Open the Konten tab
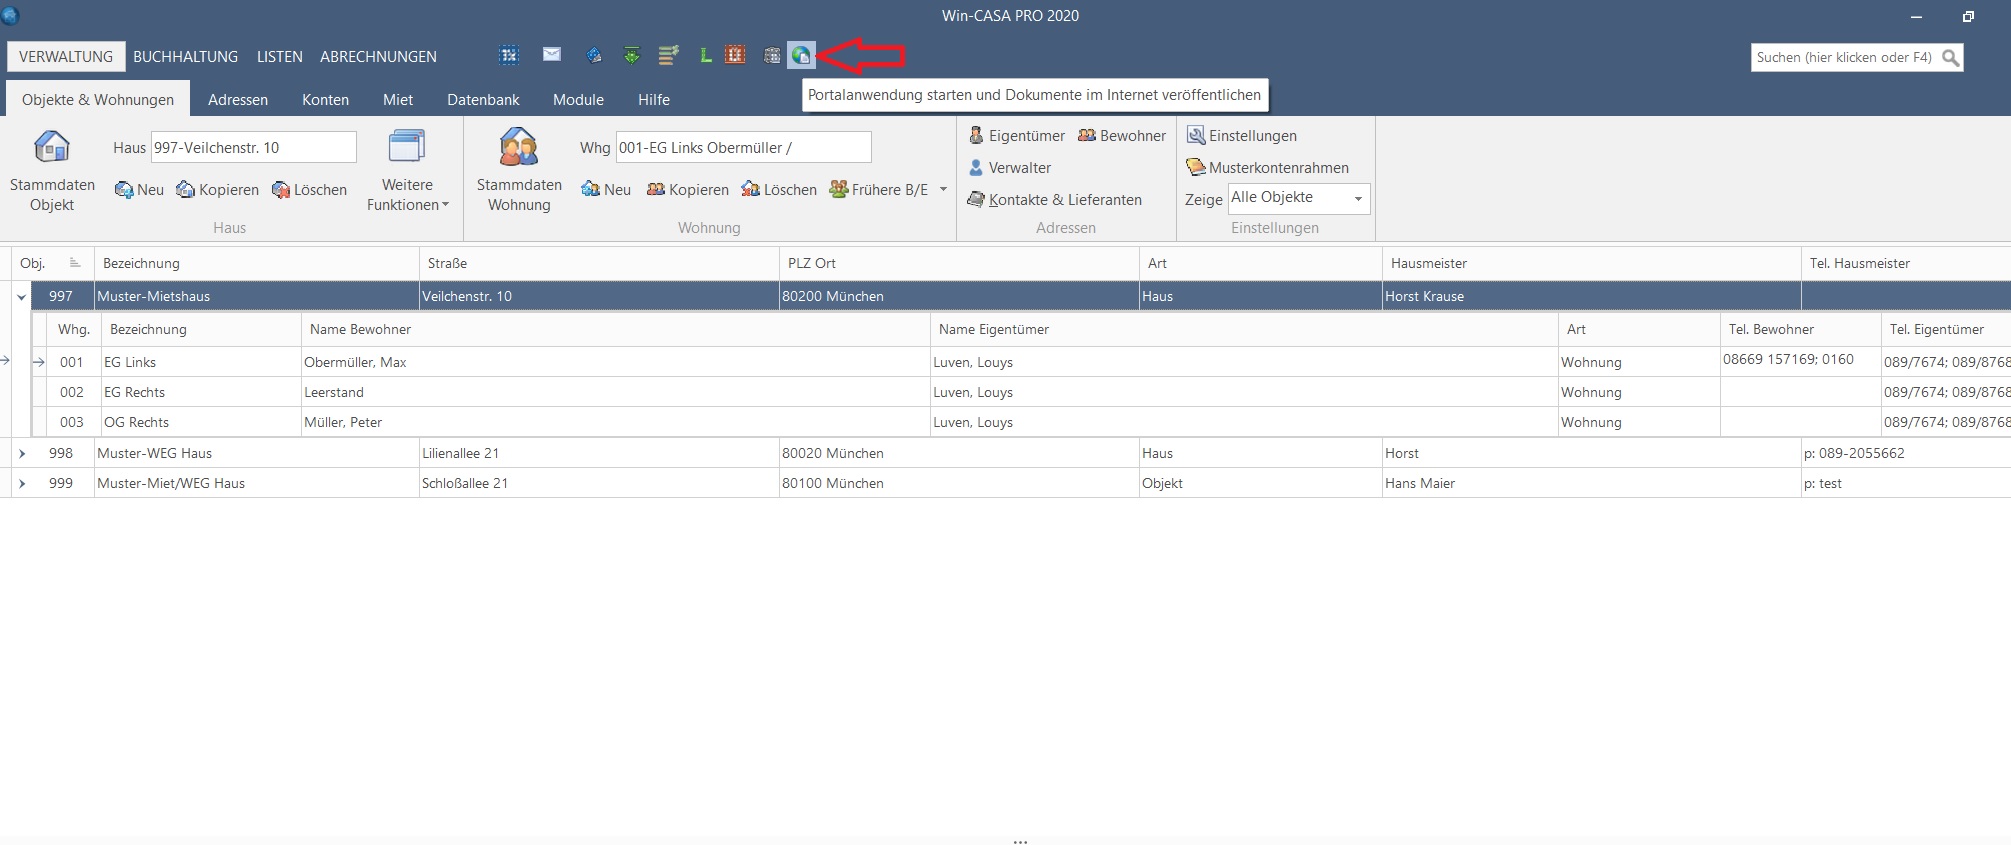The width and height of the screenshot is (2011, 845). [325, 100]
